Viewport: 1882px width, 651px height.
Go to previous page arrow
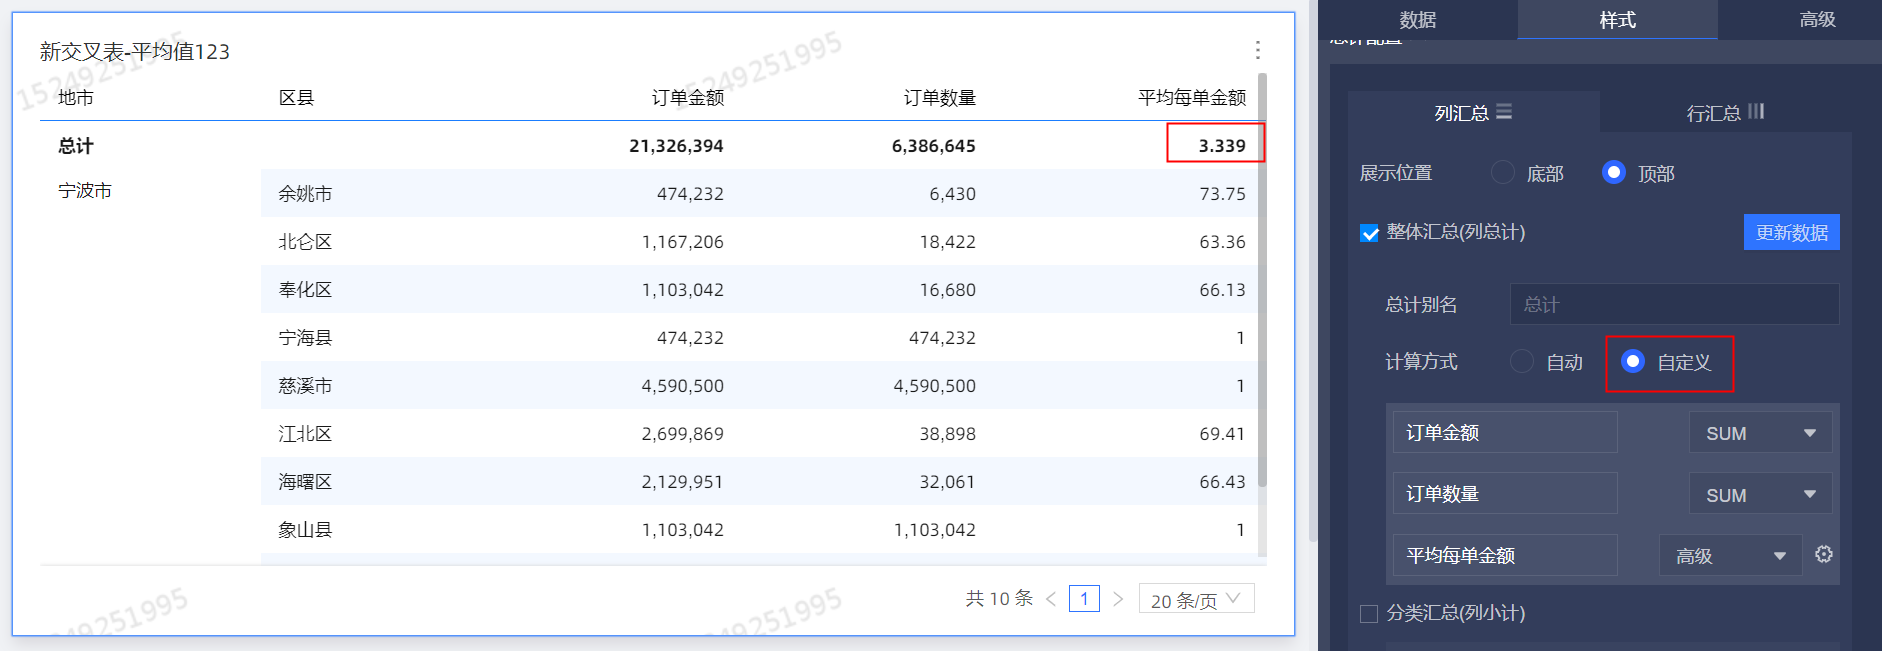tap(1051, 599)
